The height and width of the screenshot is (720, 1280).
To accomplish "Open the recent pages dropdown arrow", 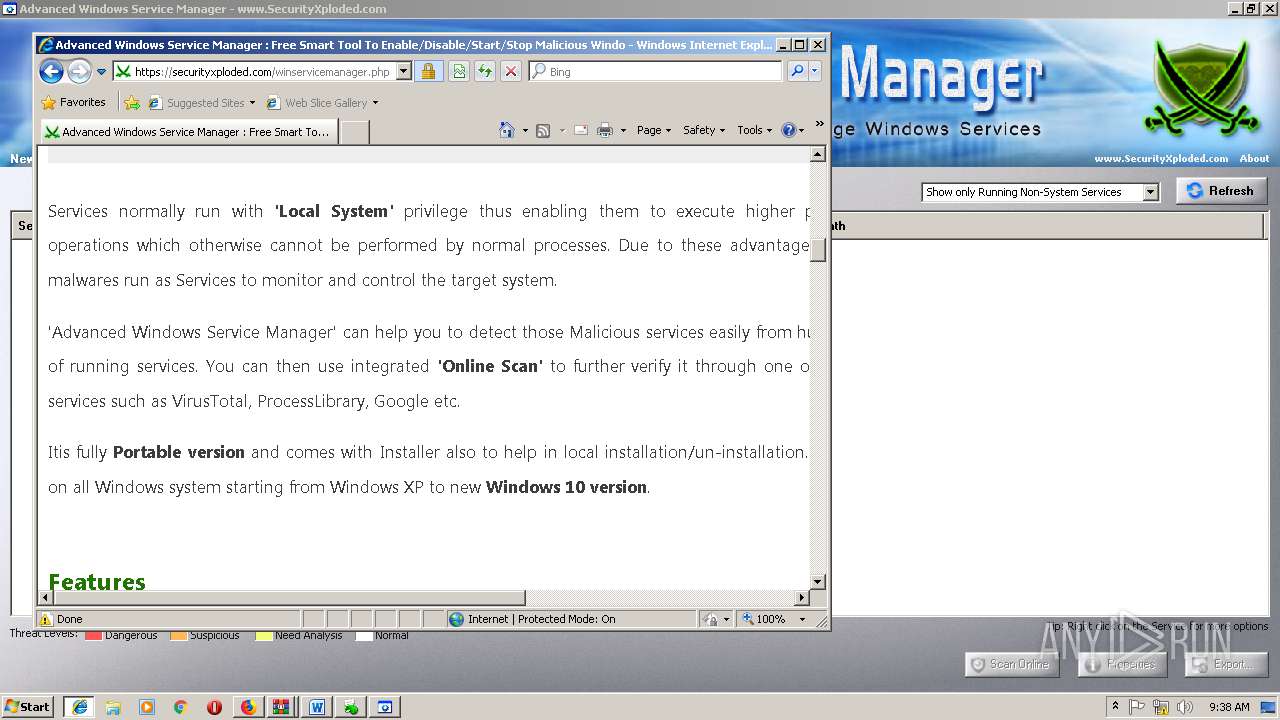I will [101, 72].
